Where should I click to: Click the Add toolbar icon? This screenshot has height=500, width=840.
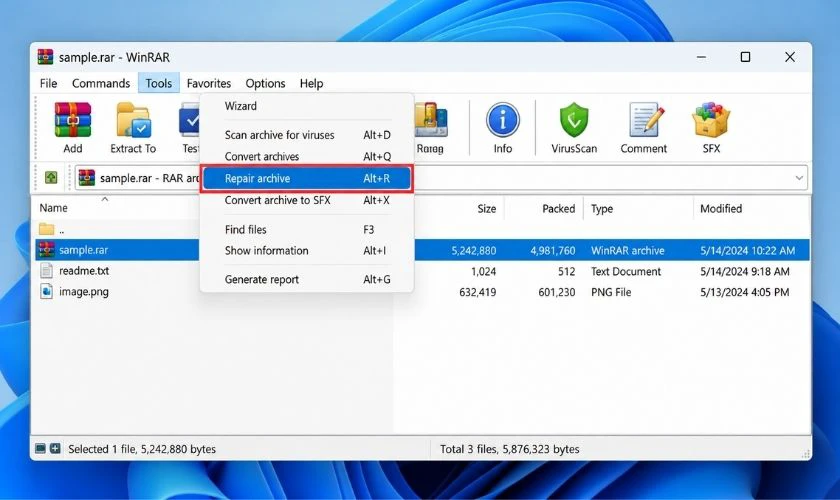pos(72,128)
